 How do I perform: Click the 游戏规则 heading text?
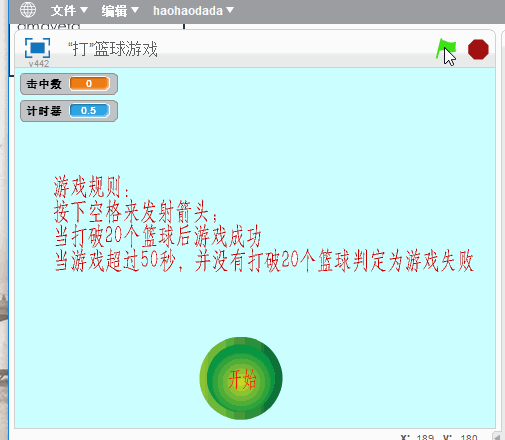point(91,187)
